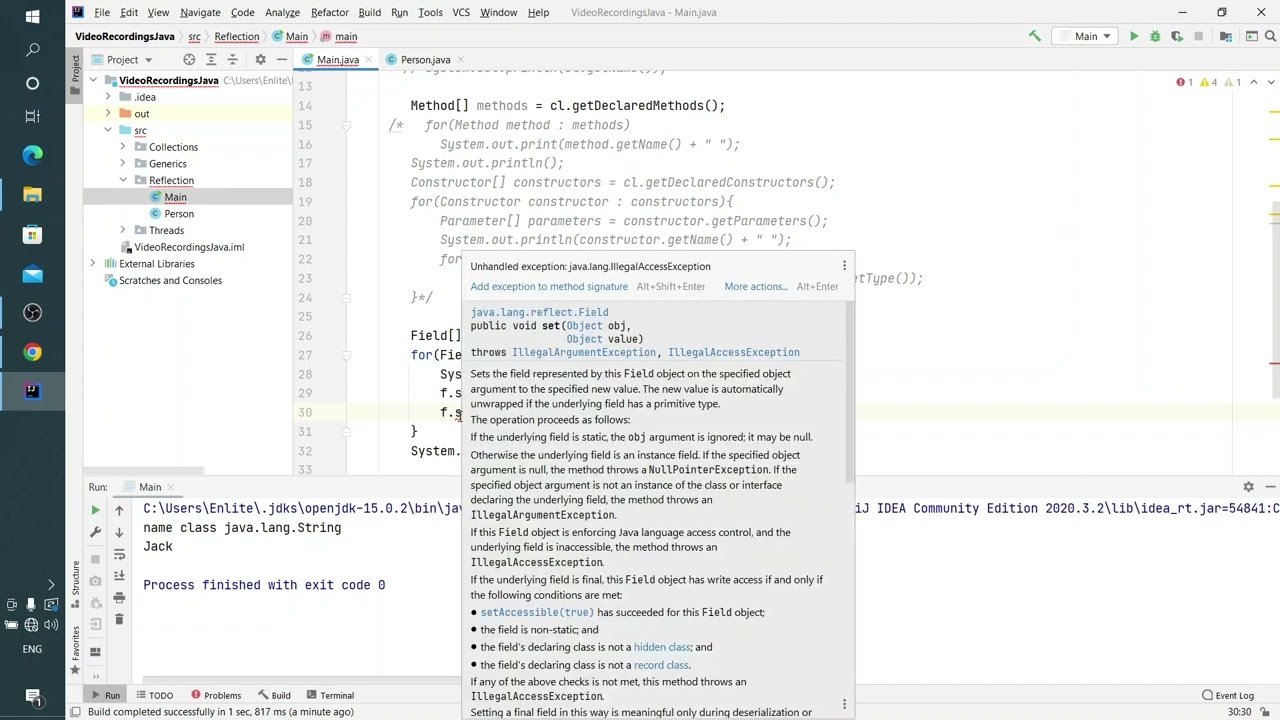Open Microsoft Edge from the taskbar
The image size is (1280, 720).
[32, 155]
